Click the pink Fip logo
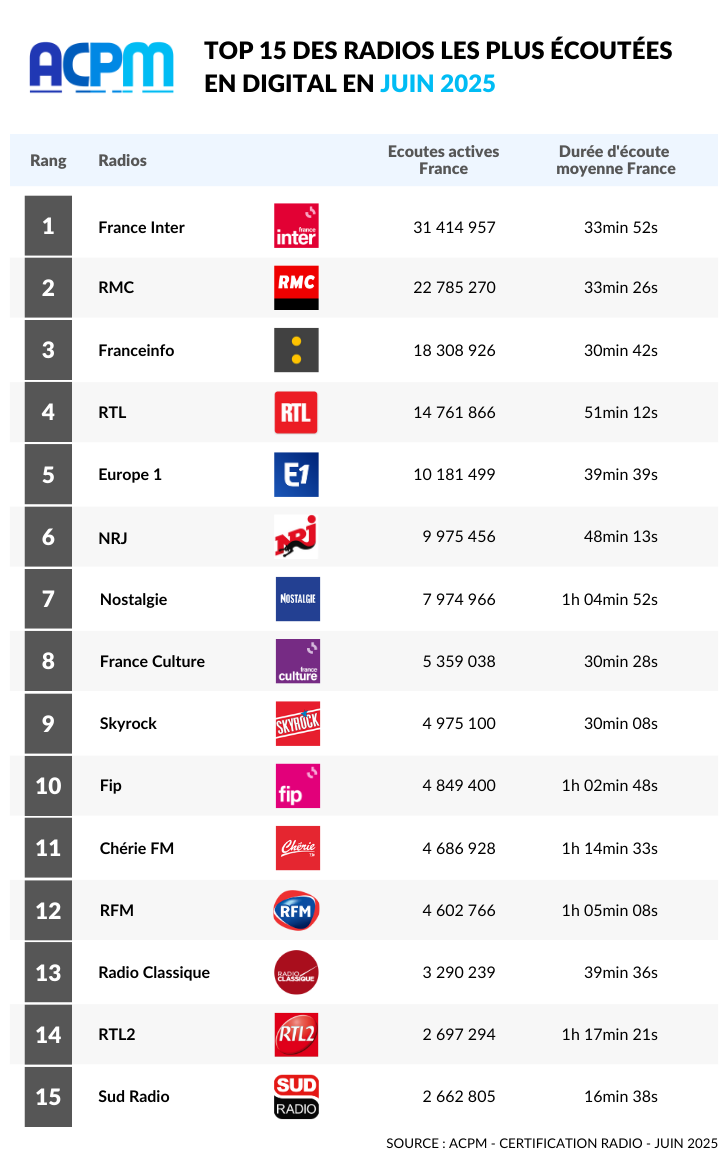728x1155 pixels. coord(298,785)
